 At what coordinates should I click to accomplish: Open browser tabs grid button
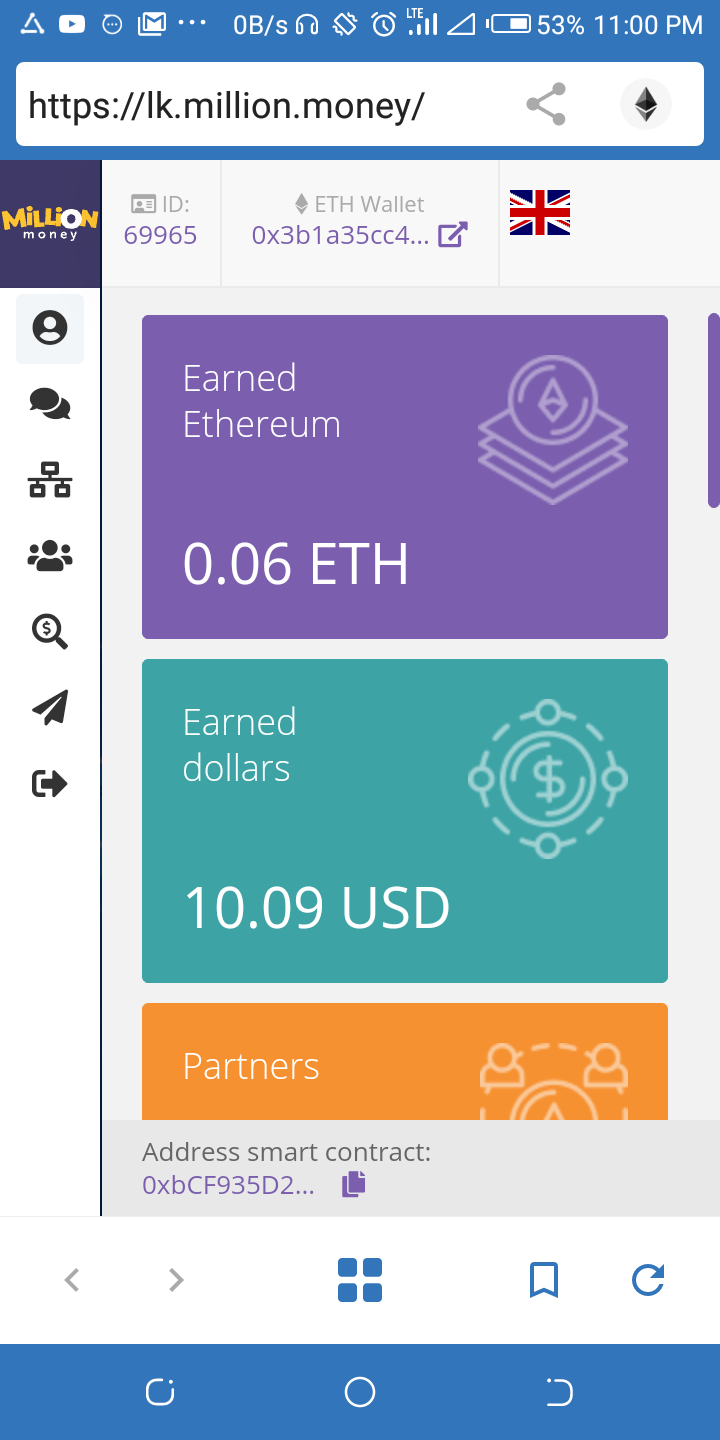360,1280
